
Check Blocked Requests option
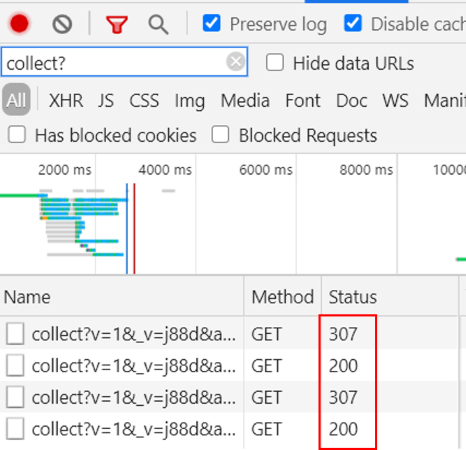(x=220, y=134)
